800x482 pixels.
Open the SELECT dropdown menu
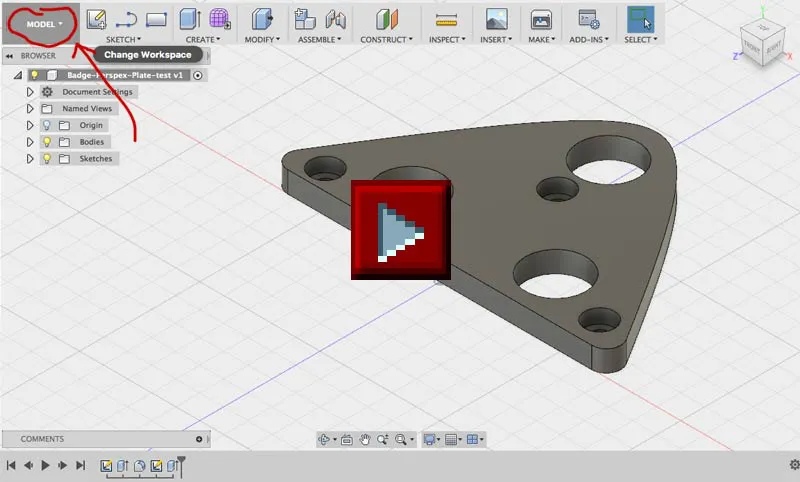coord(641,39)
